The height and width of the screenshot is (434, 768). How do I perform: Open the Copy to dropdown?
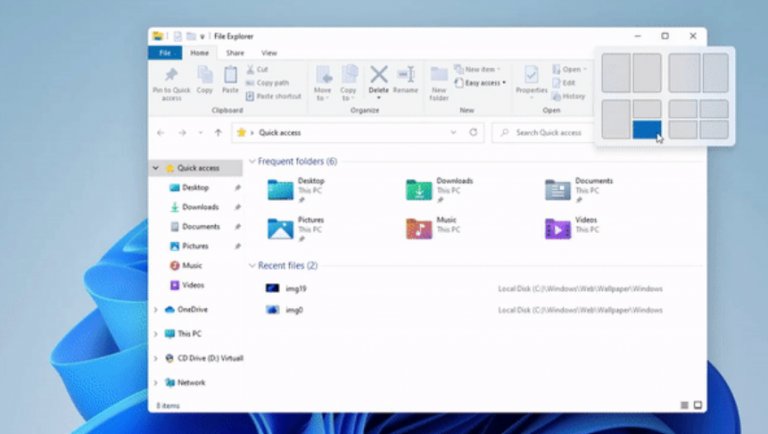(348, 83)
